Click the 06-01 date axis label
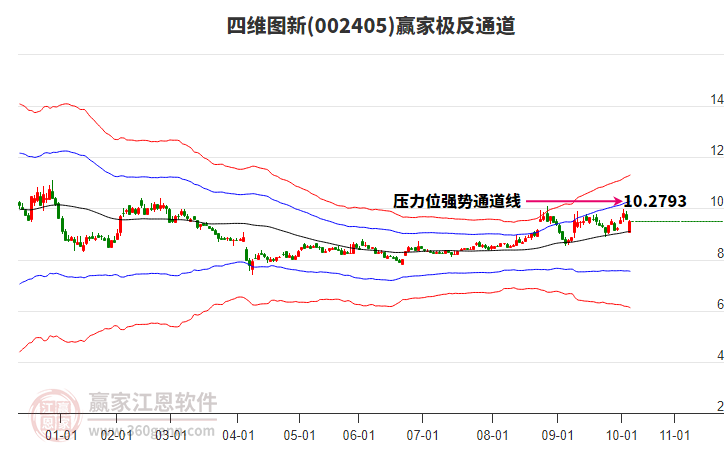This screenshot has height=450, width=726. coord(358,435)
